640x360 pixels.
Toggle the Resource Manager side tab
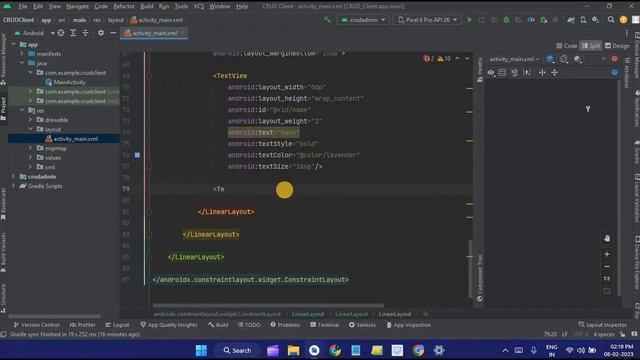3,59
